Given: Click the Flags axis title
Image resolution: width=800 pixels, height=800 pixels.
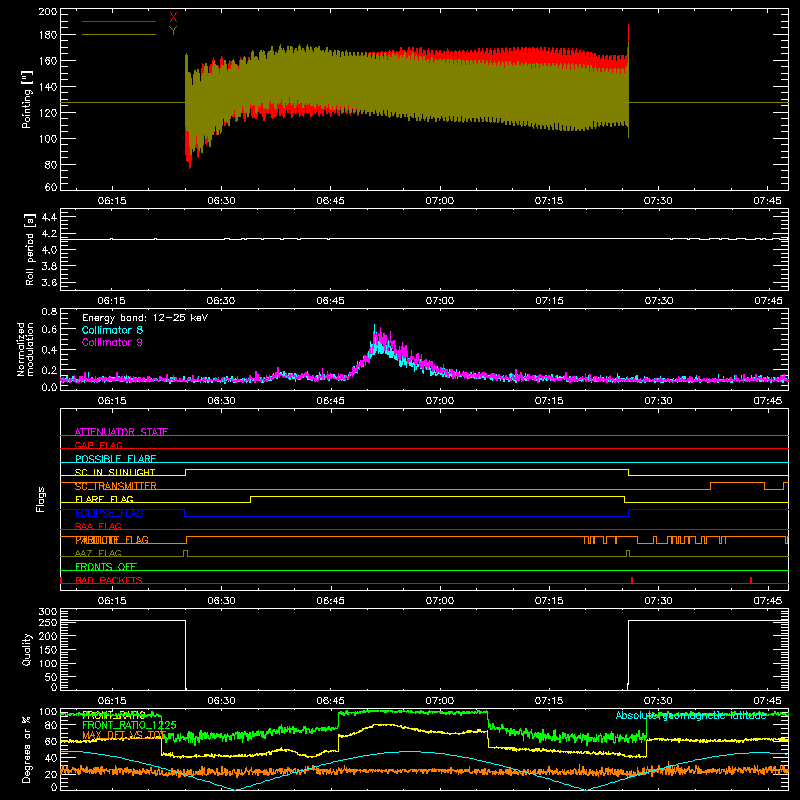Looking at the screenshot, I should pos(40,499).
